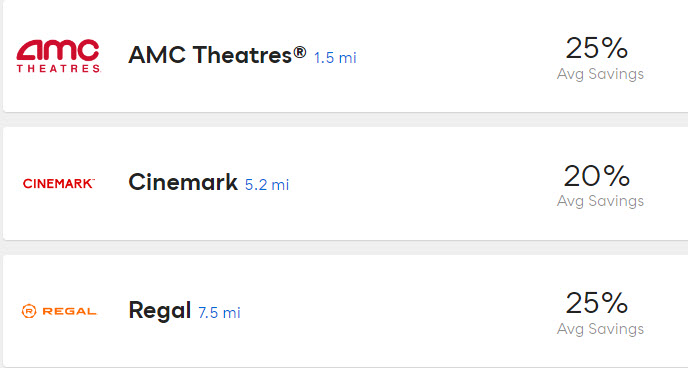Screen dimensions: 688x368
Task: Open the Regal listing title
Action: coord(160,311)
